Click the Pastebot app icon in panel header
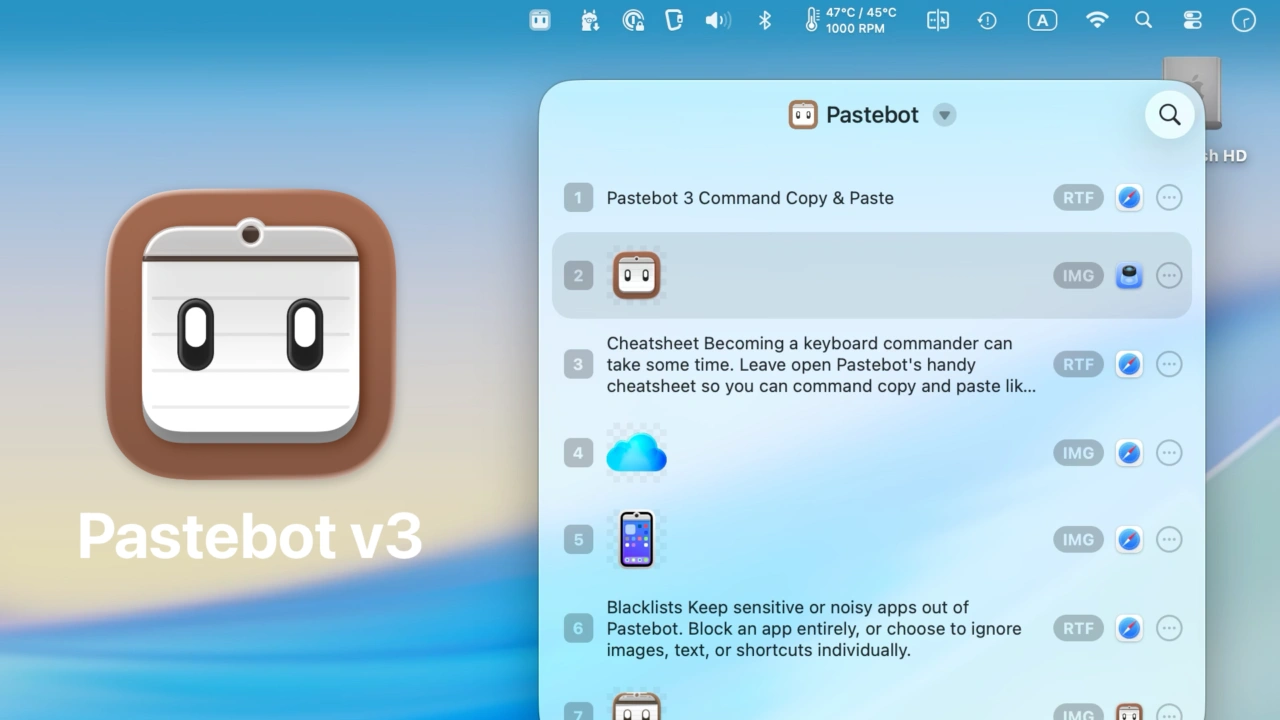 pos(803,115)
